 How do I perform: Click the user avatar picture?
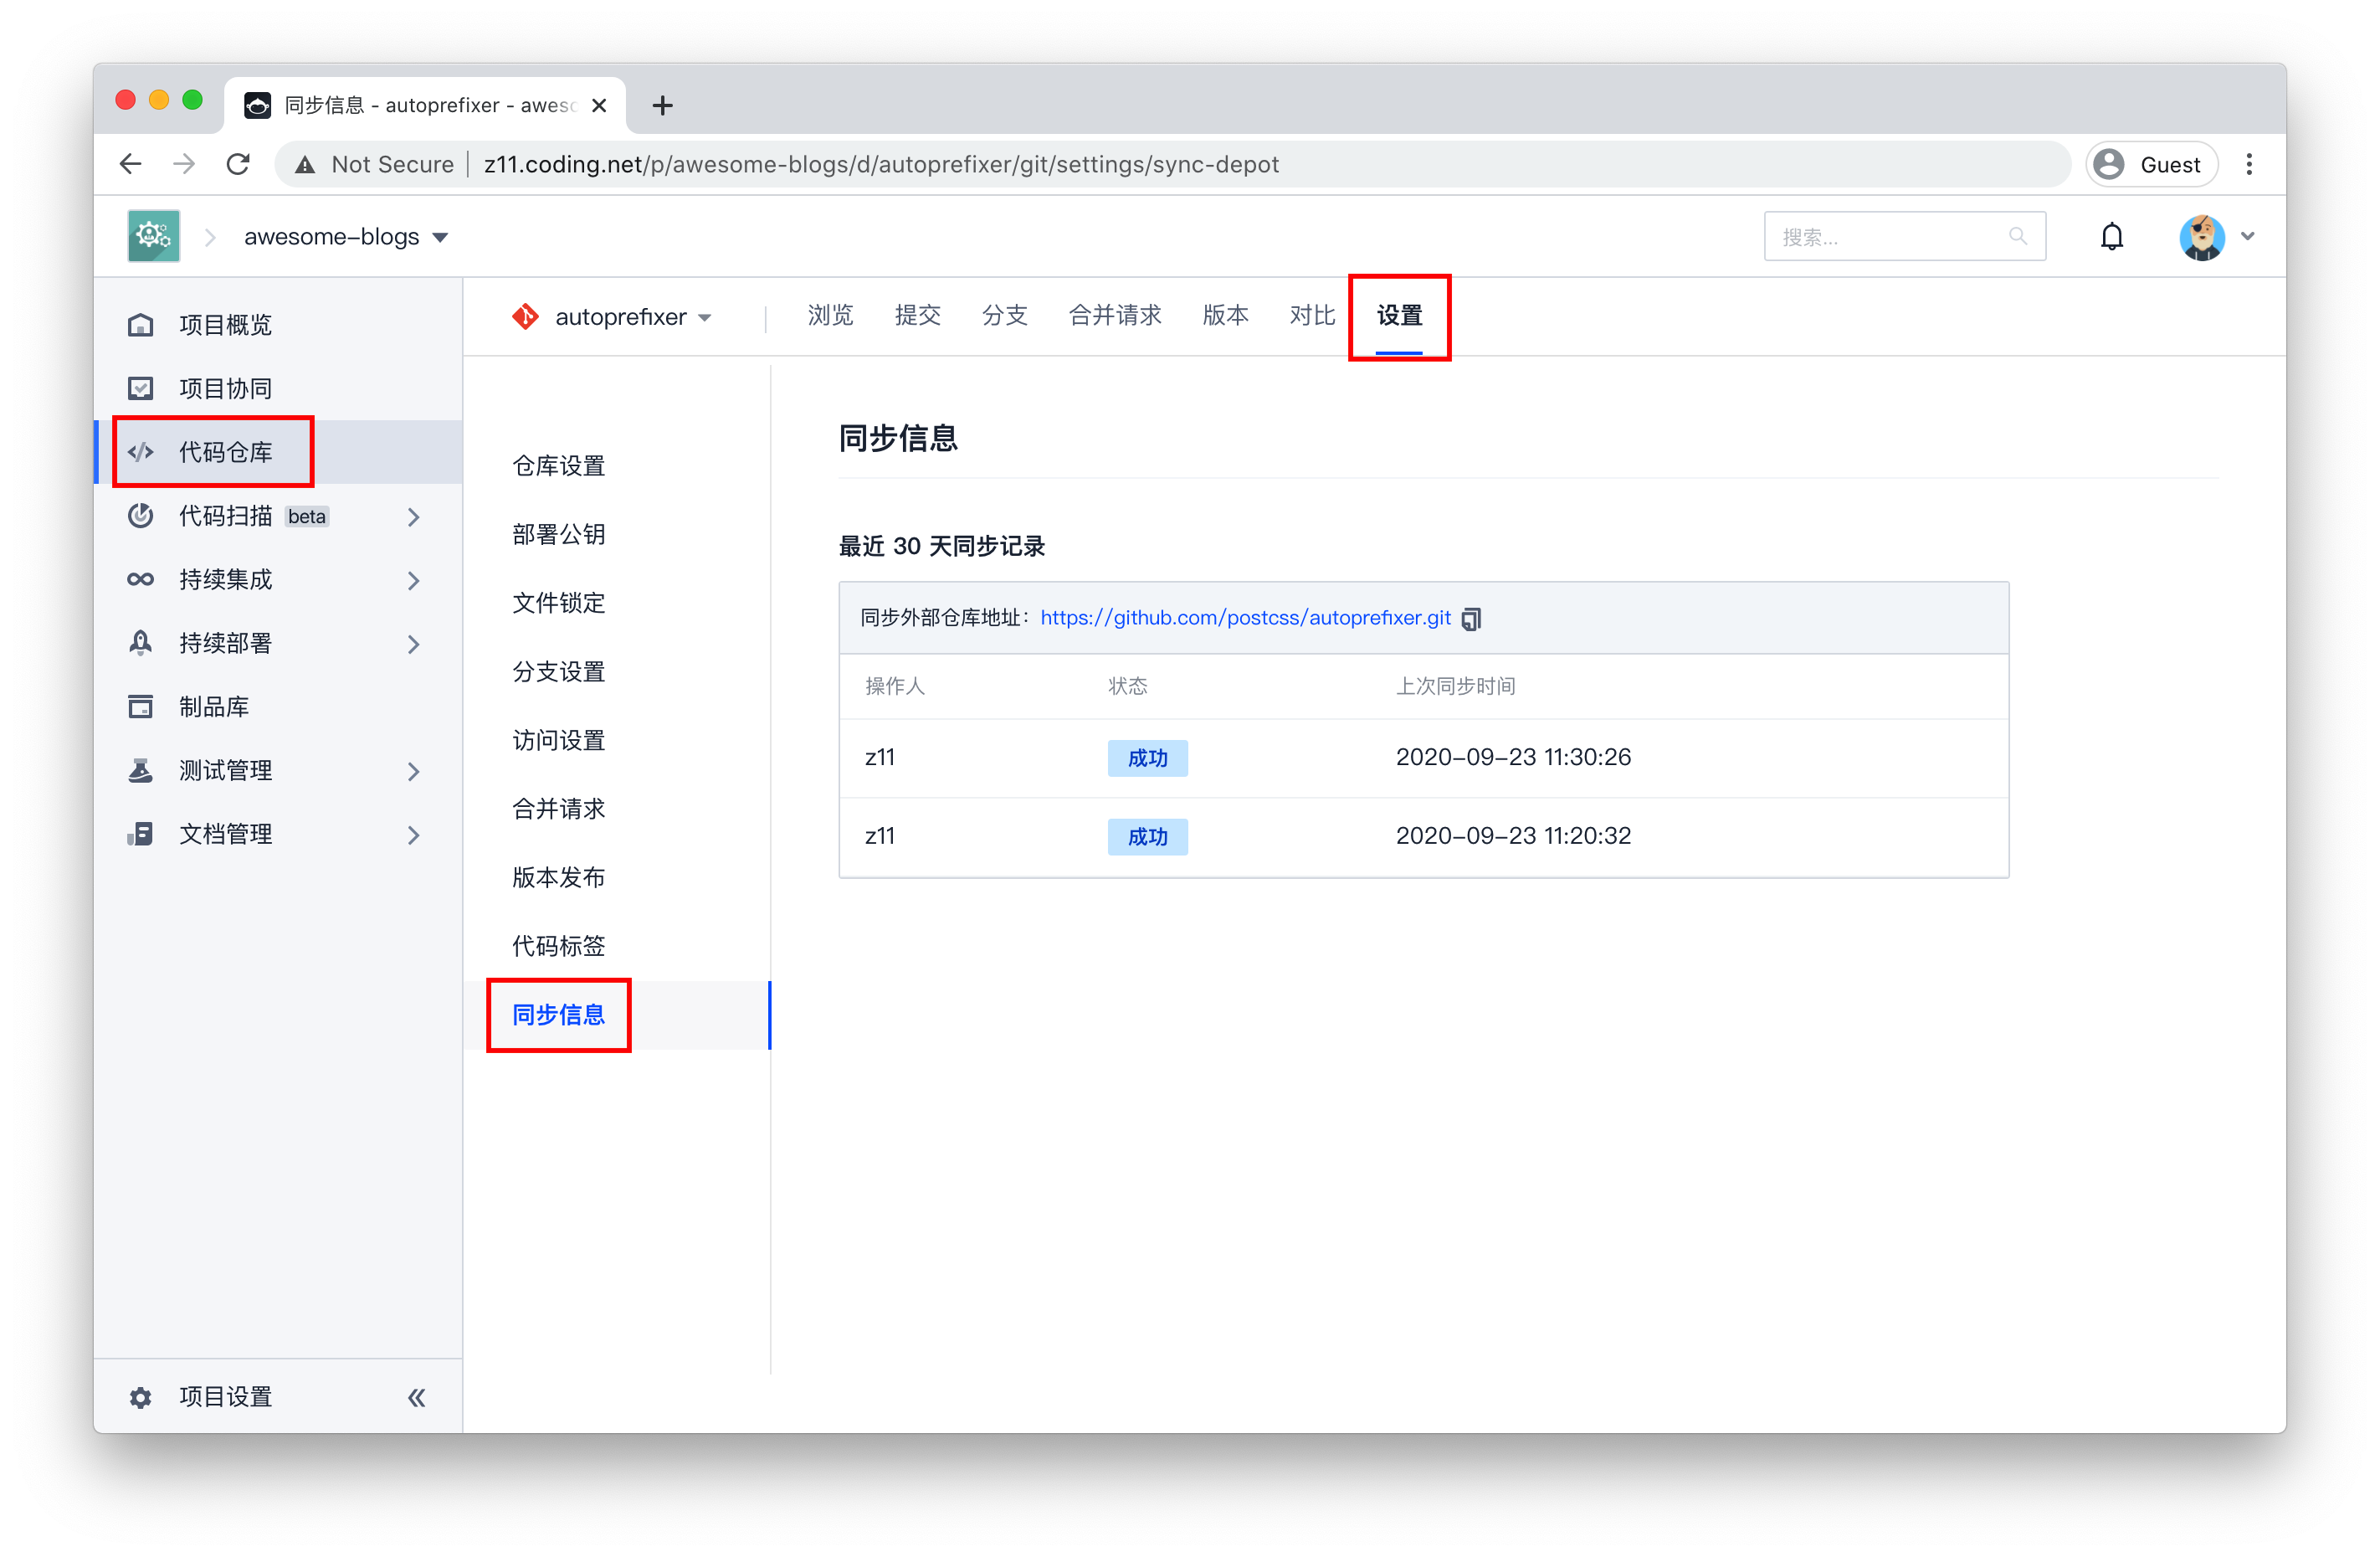click(x=2200, y=237)
